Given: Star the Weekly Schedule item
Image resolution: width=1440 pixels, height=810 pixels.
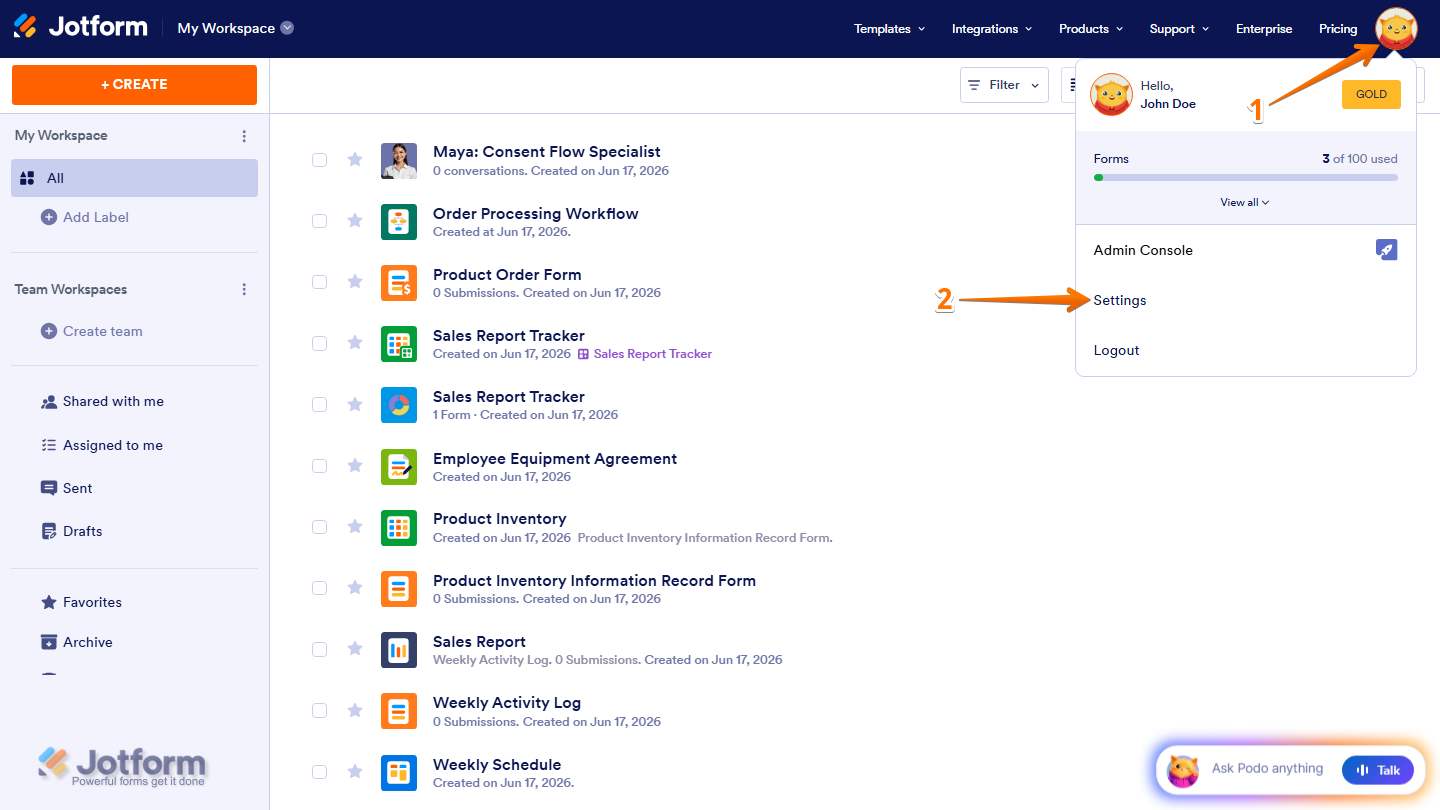Looking at the screenshot, I should (354, 771).
